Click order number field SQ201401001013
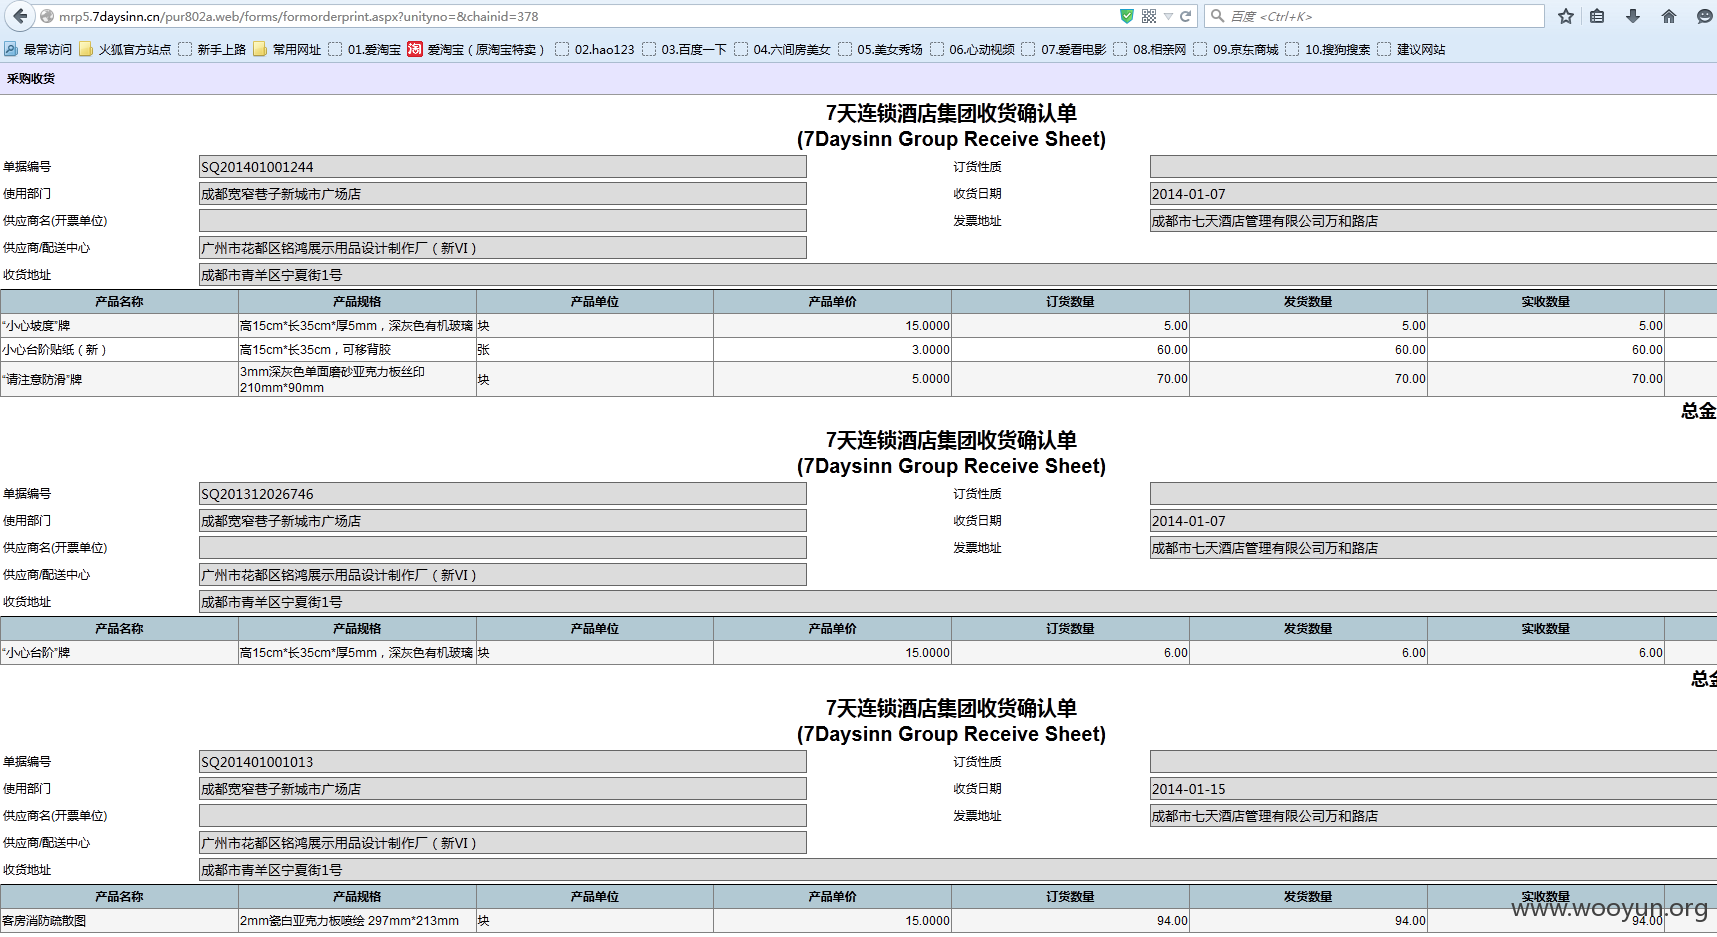This screenshot has height=937, width=1717. click(x=503, y=762)
